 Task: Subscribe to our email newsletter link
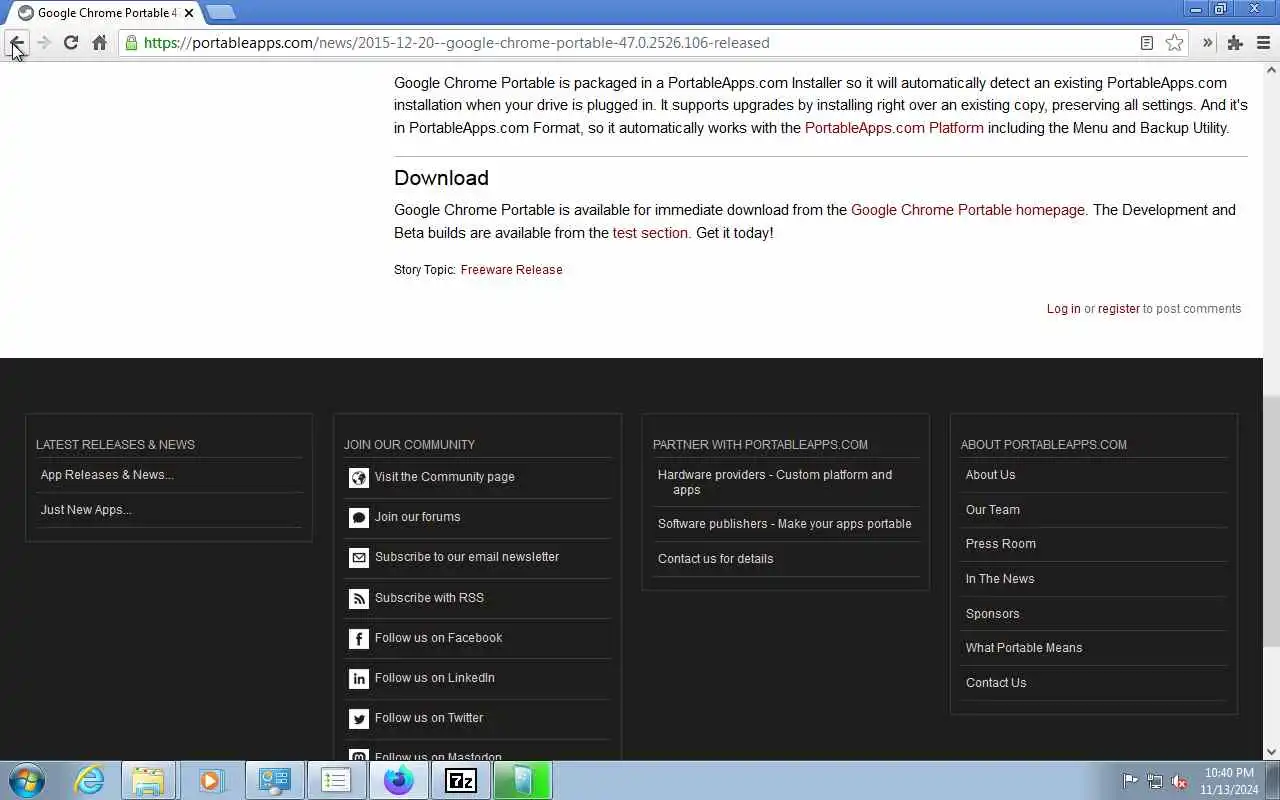pyautogui.click(x=467, y=557)
